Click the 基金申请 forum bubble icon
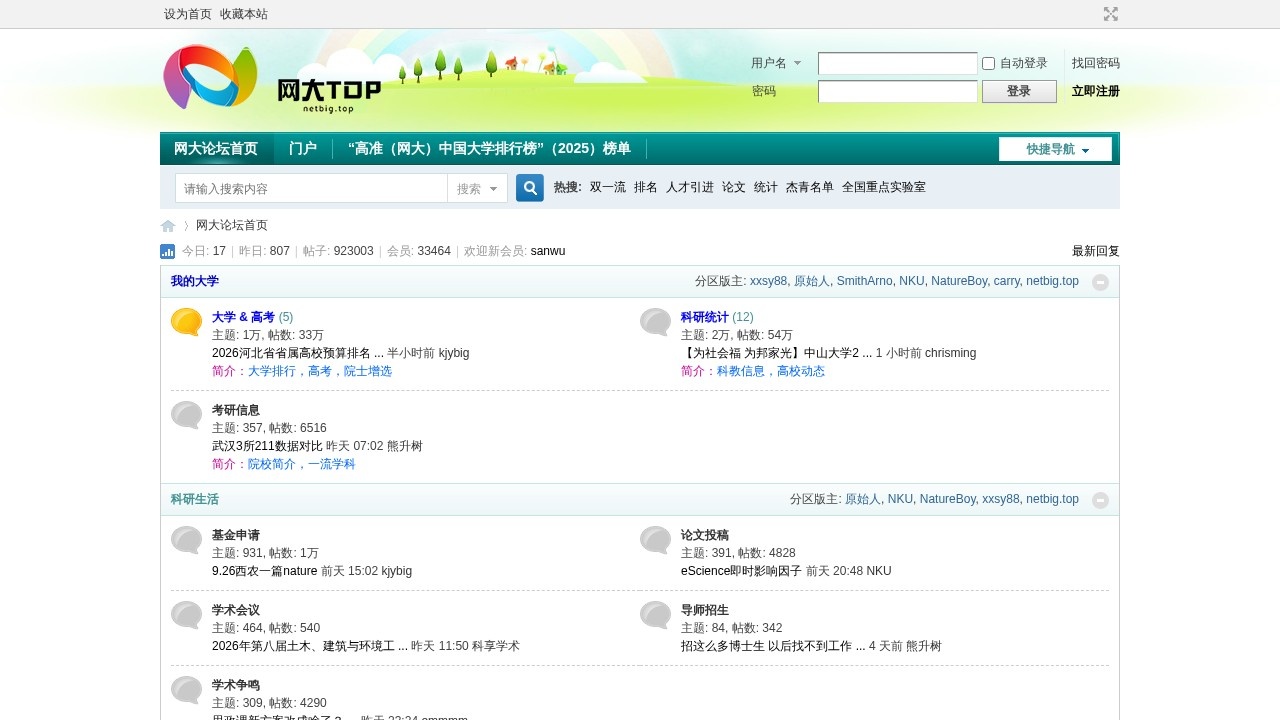Viewport: 1280px width, 720px height. 186,540
